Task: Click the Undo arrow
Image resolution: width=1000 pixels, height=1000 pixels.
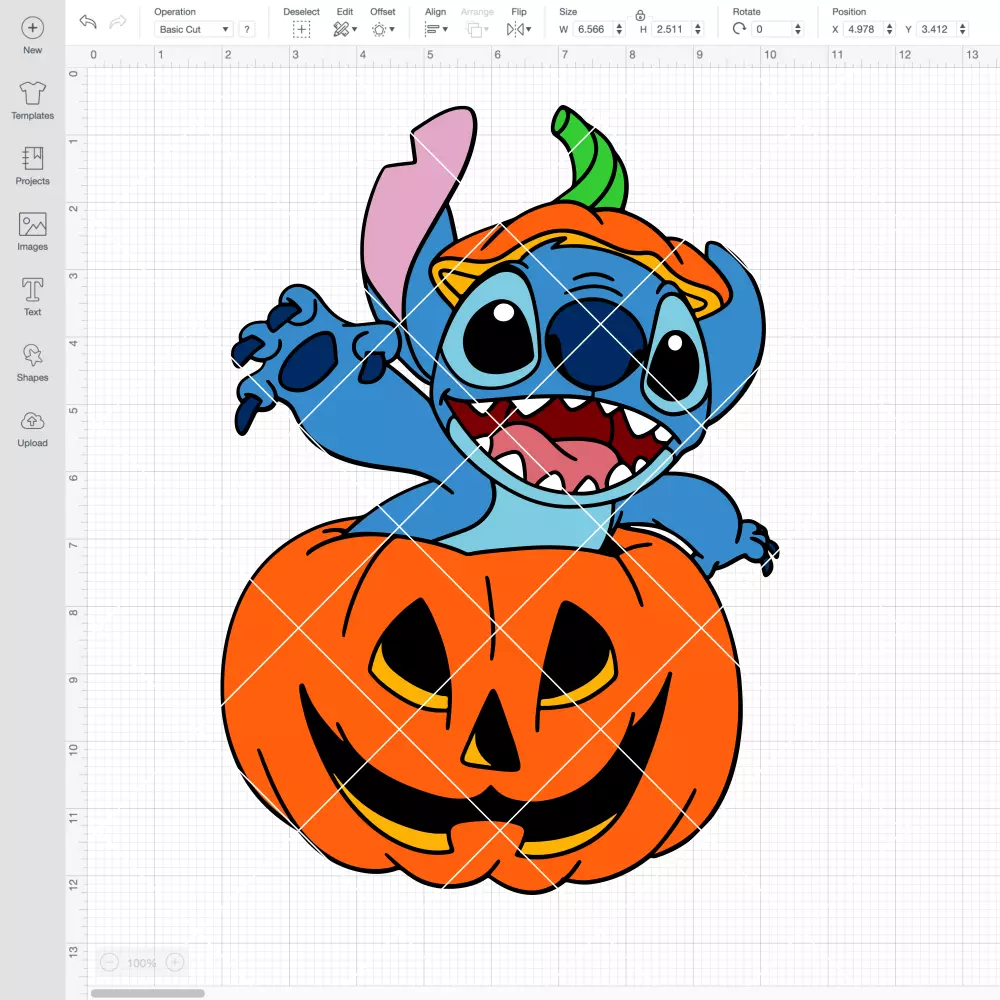Action: [x=88, y=22]
